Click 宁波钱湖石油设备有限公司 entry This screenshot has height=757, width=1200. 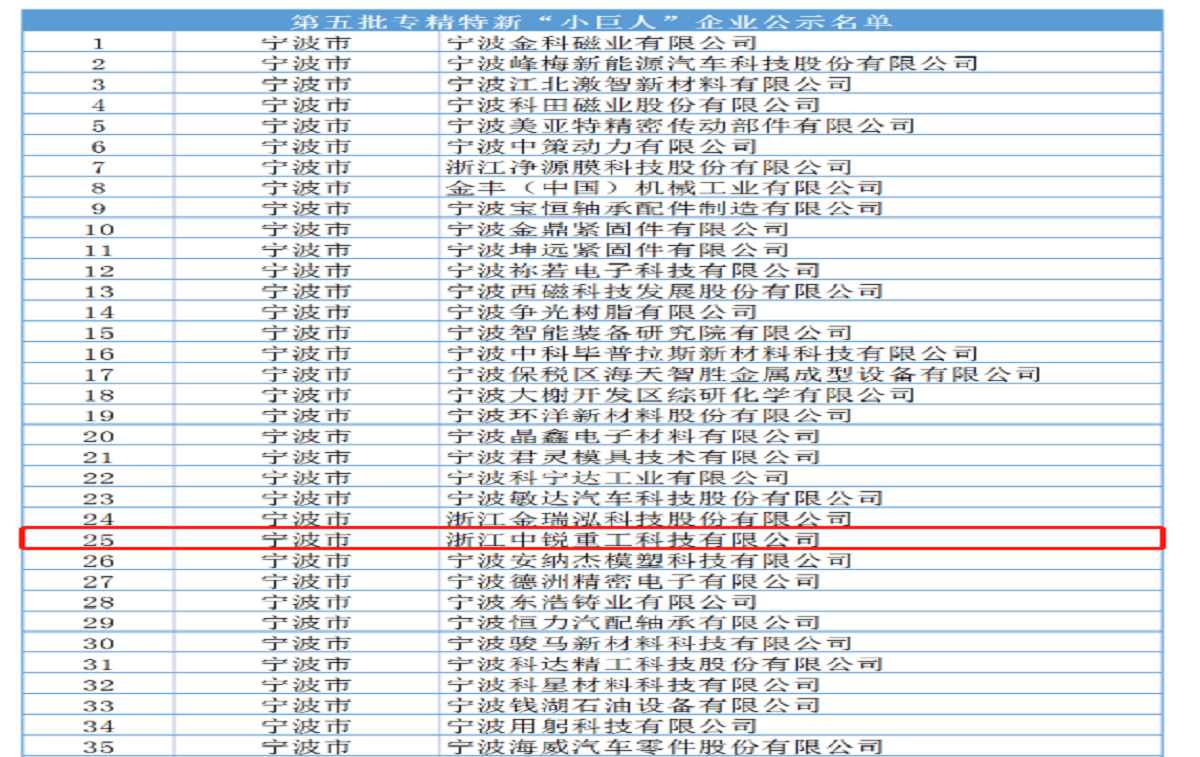click(x=633, y=705)
